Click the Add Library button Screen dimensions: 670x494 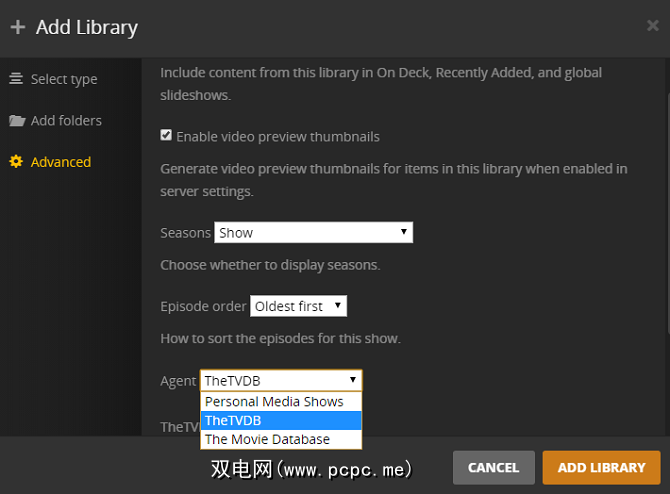[601, 467]
